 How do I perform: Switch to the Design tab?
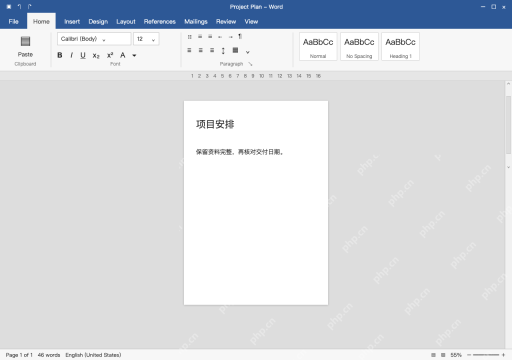[98, 22]
